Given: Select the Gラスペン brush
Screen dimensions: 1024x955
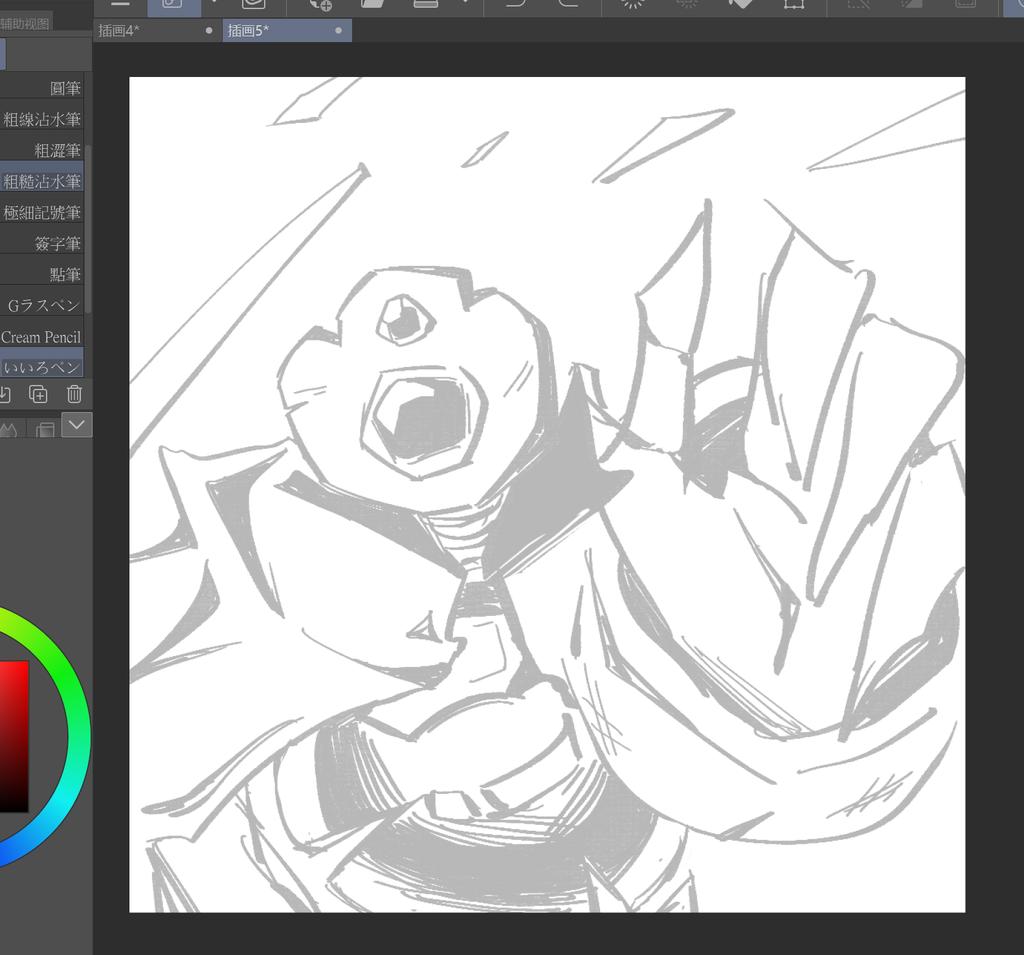Looking at the screenshot, I should [42, 305].
